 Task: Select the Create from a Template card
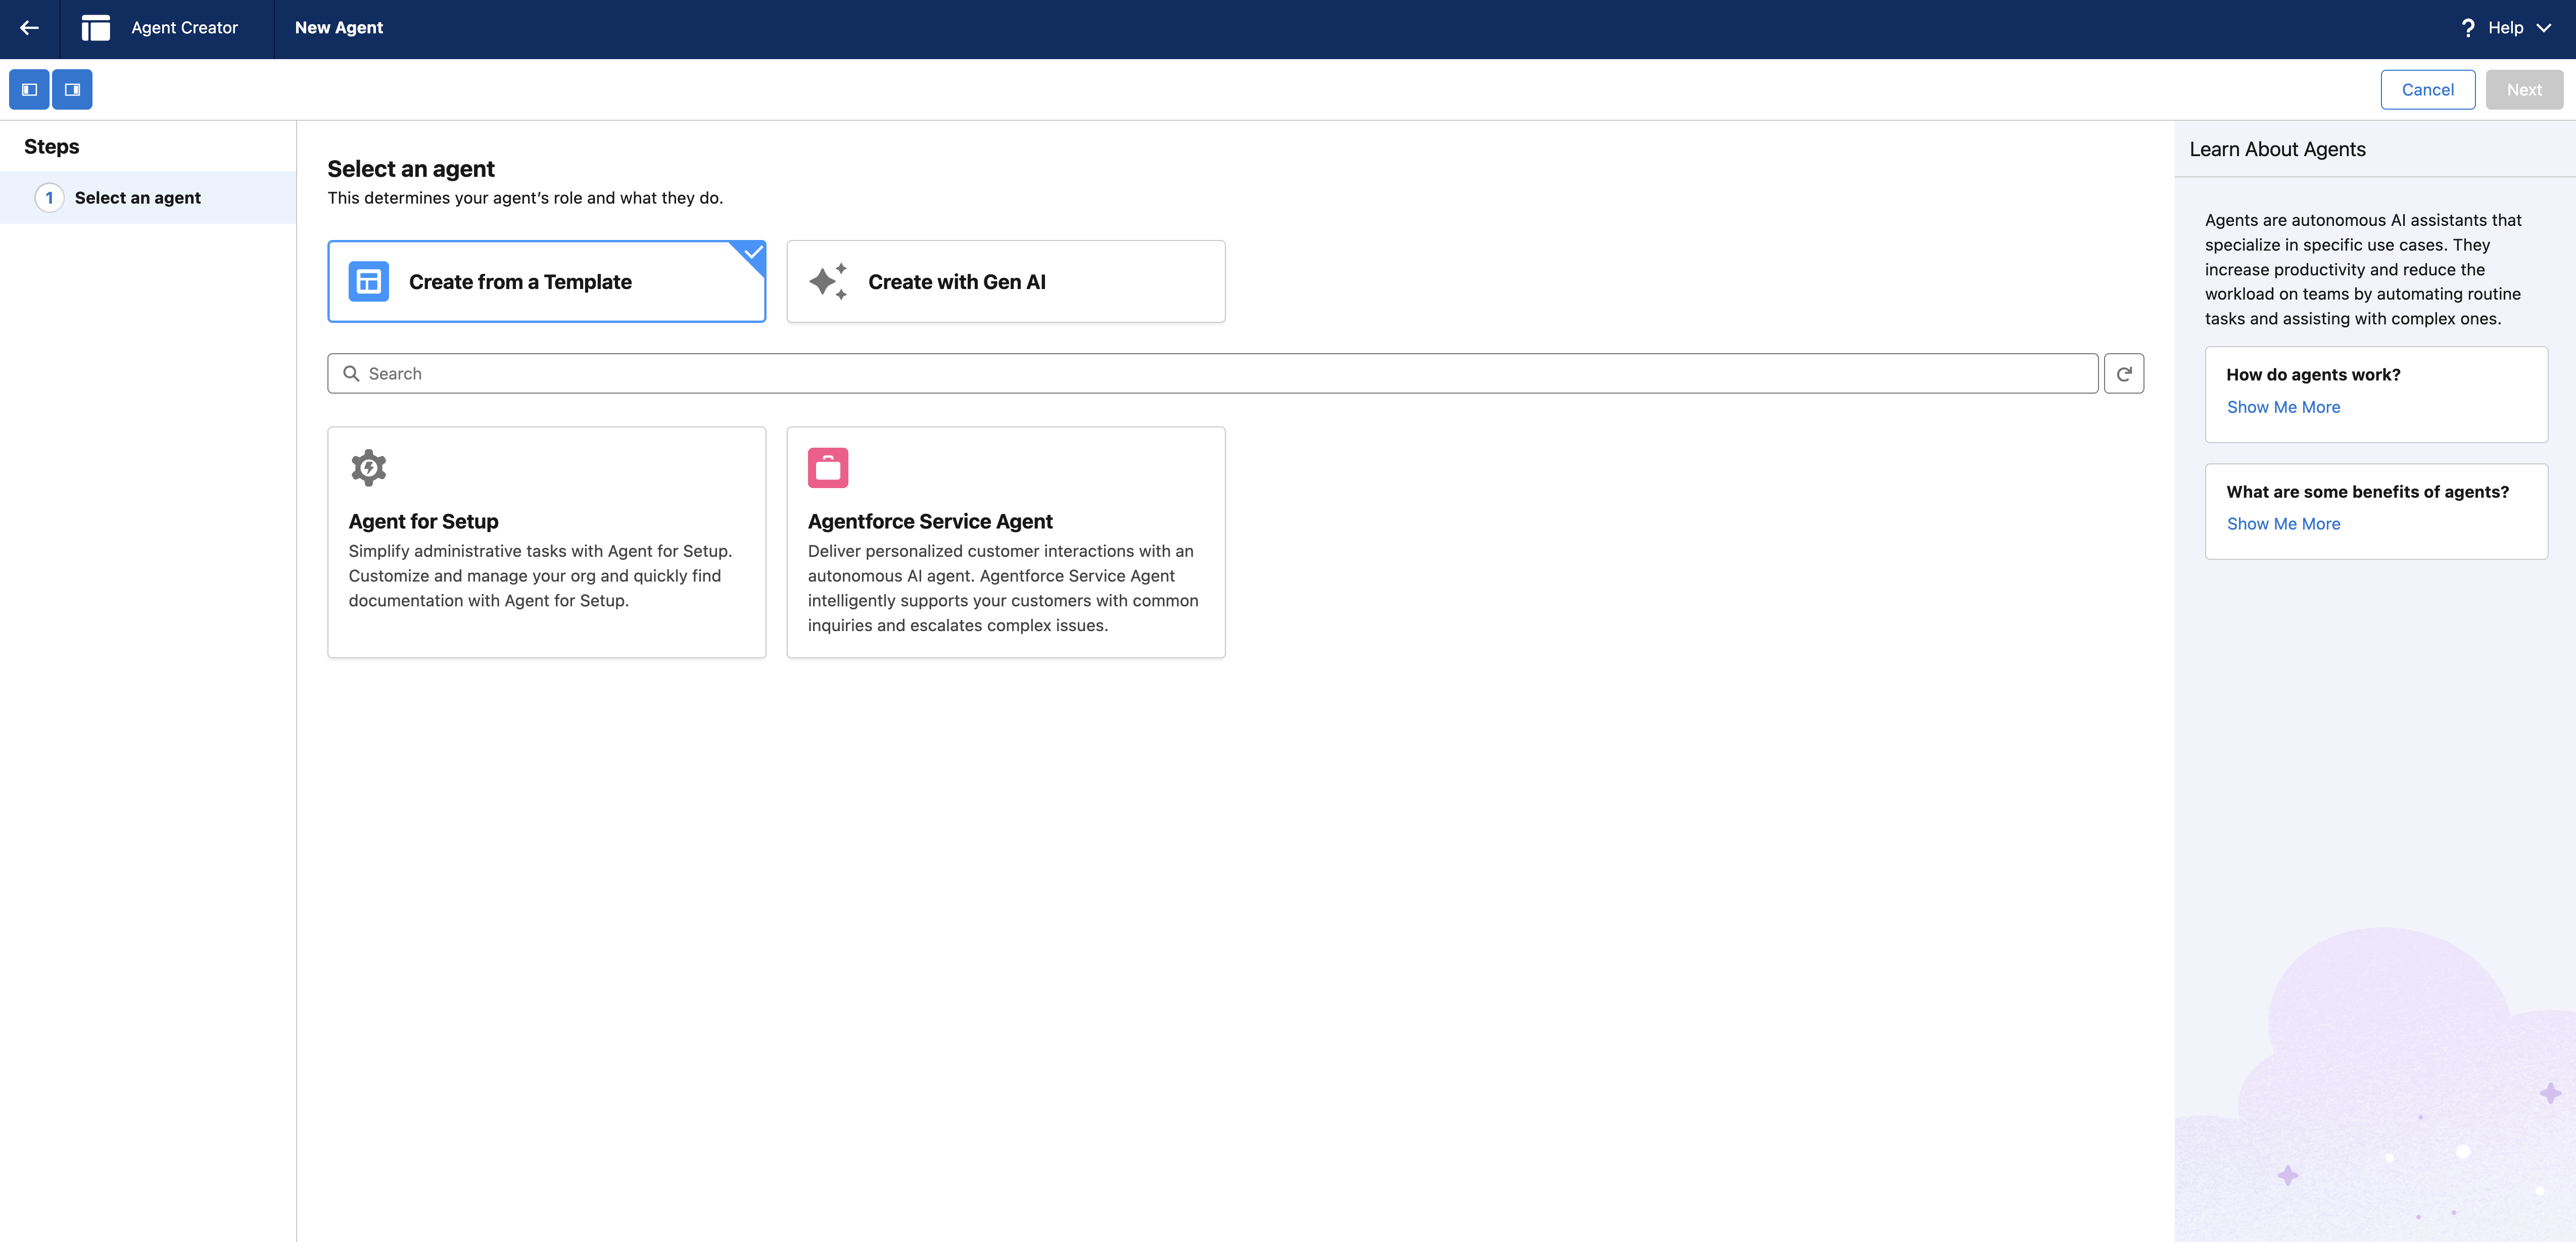tap(546, 282)
